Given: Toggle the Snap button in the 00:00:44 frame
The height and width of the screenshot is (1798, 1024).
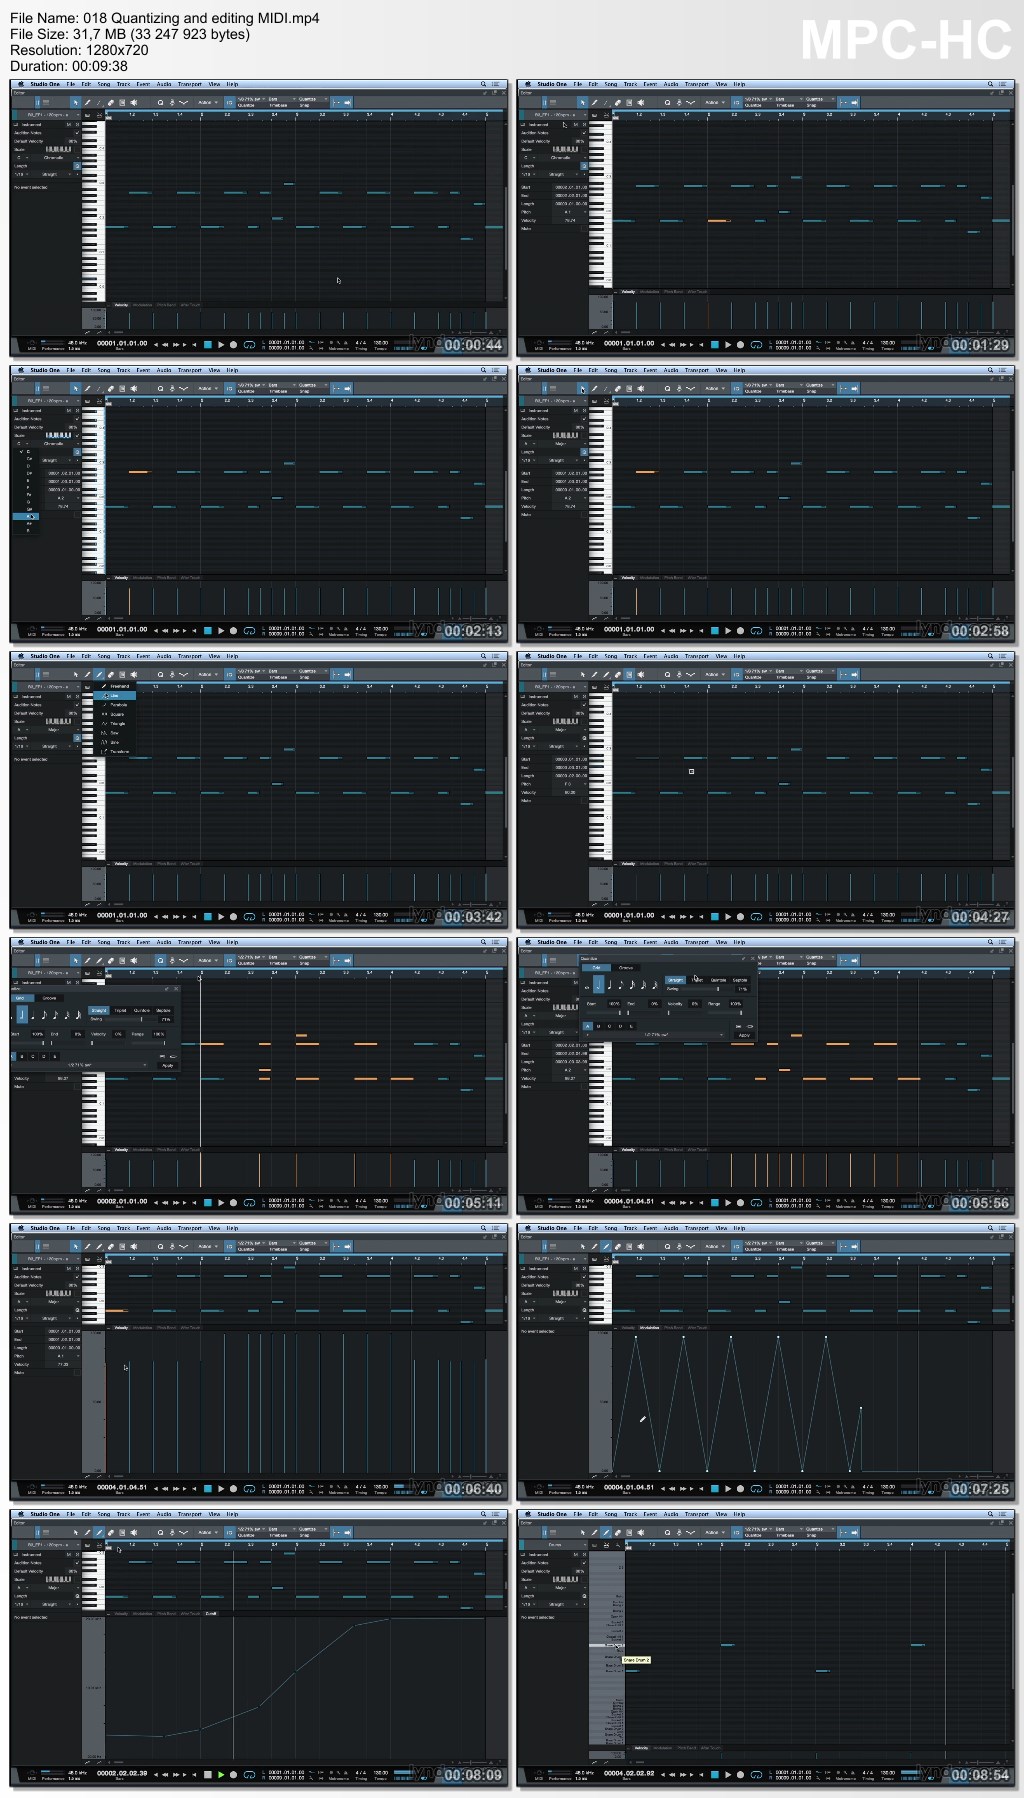Looking at the screenshot, I should coord(336,102).
